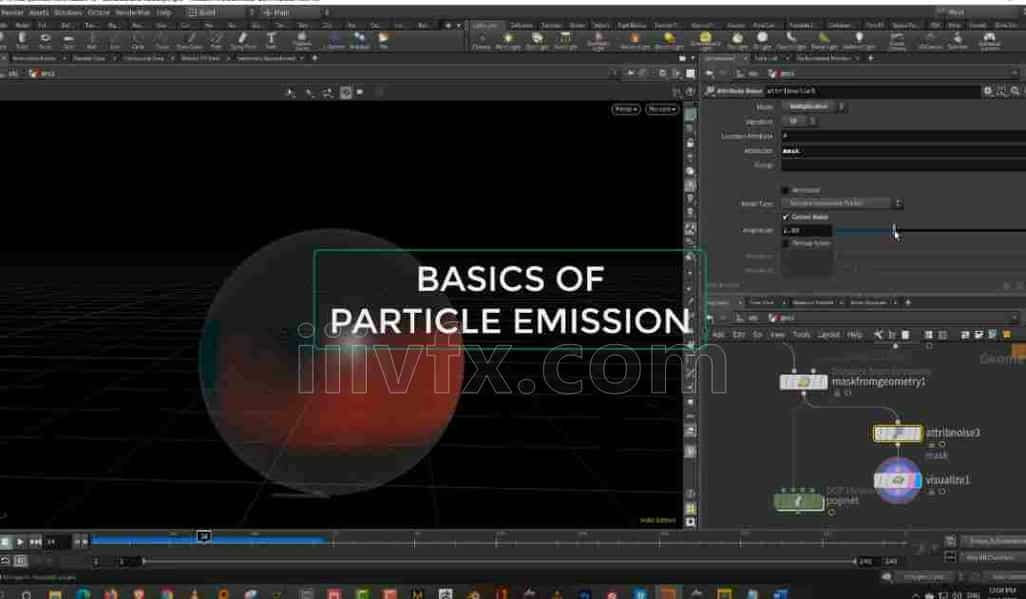Open the Main take dropdown
Image resolution: width=1026 pixels, height=599 pixels.
click(294, 12)
